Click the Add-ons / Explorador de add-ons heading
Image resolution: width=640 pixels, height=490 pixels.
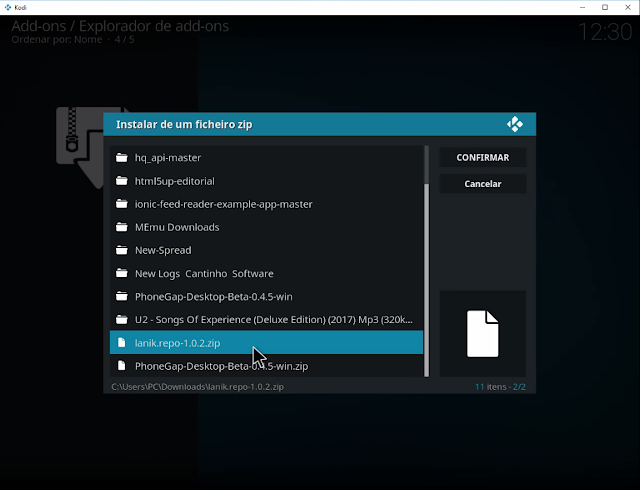click(x=120, y=26)
